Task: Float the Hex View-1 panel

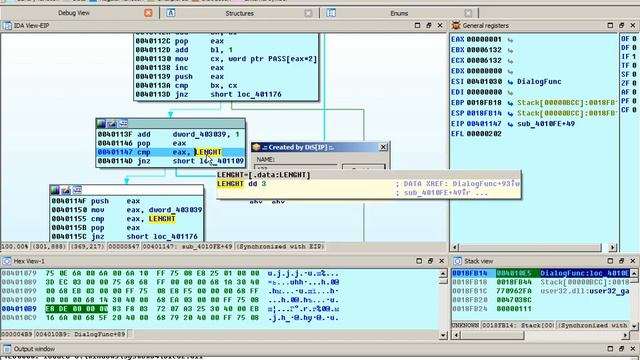Action: (x=430, y=261)
